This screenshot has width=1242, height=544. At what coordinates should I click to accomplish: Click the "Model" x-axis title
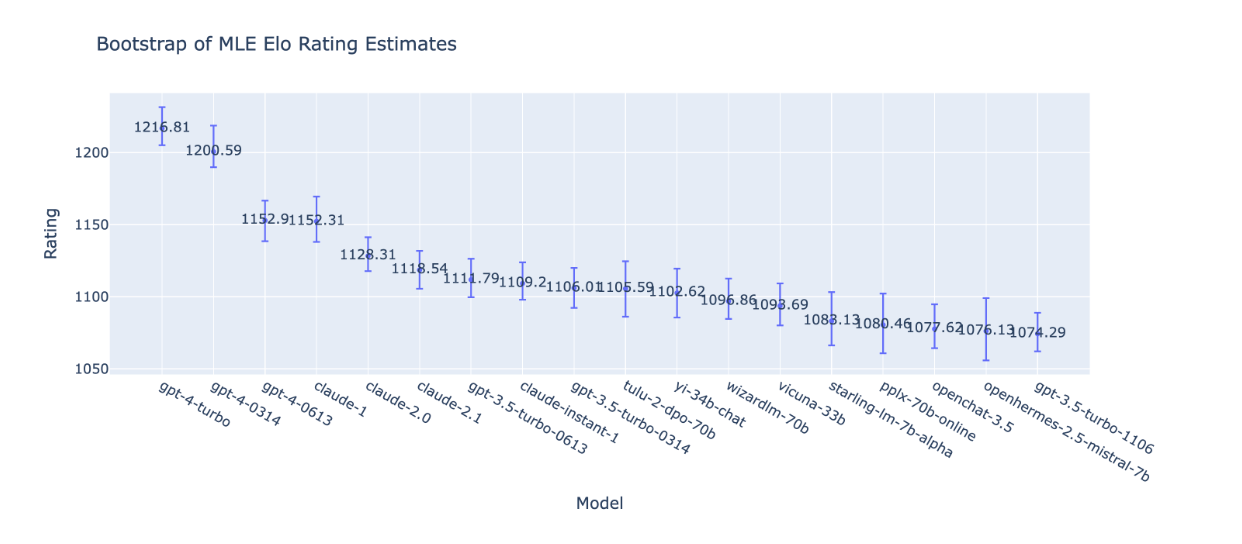599,504
